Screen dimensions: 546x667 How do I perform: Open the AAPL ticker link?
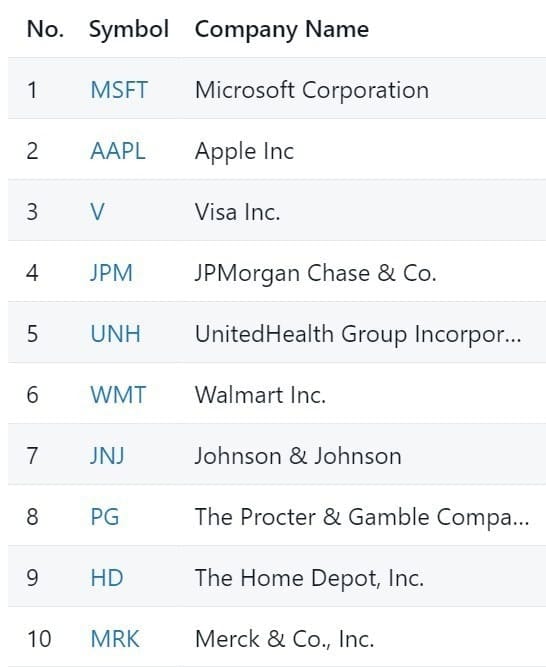coord(118,151)
